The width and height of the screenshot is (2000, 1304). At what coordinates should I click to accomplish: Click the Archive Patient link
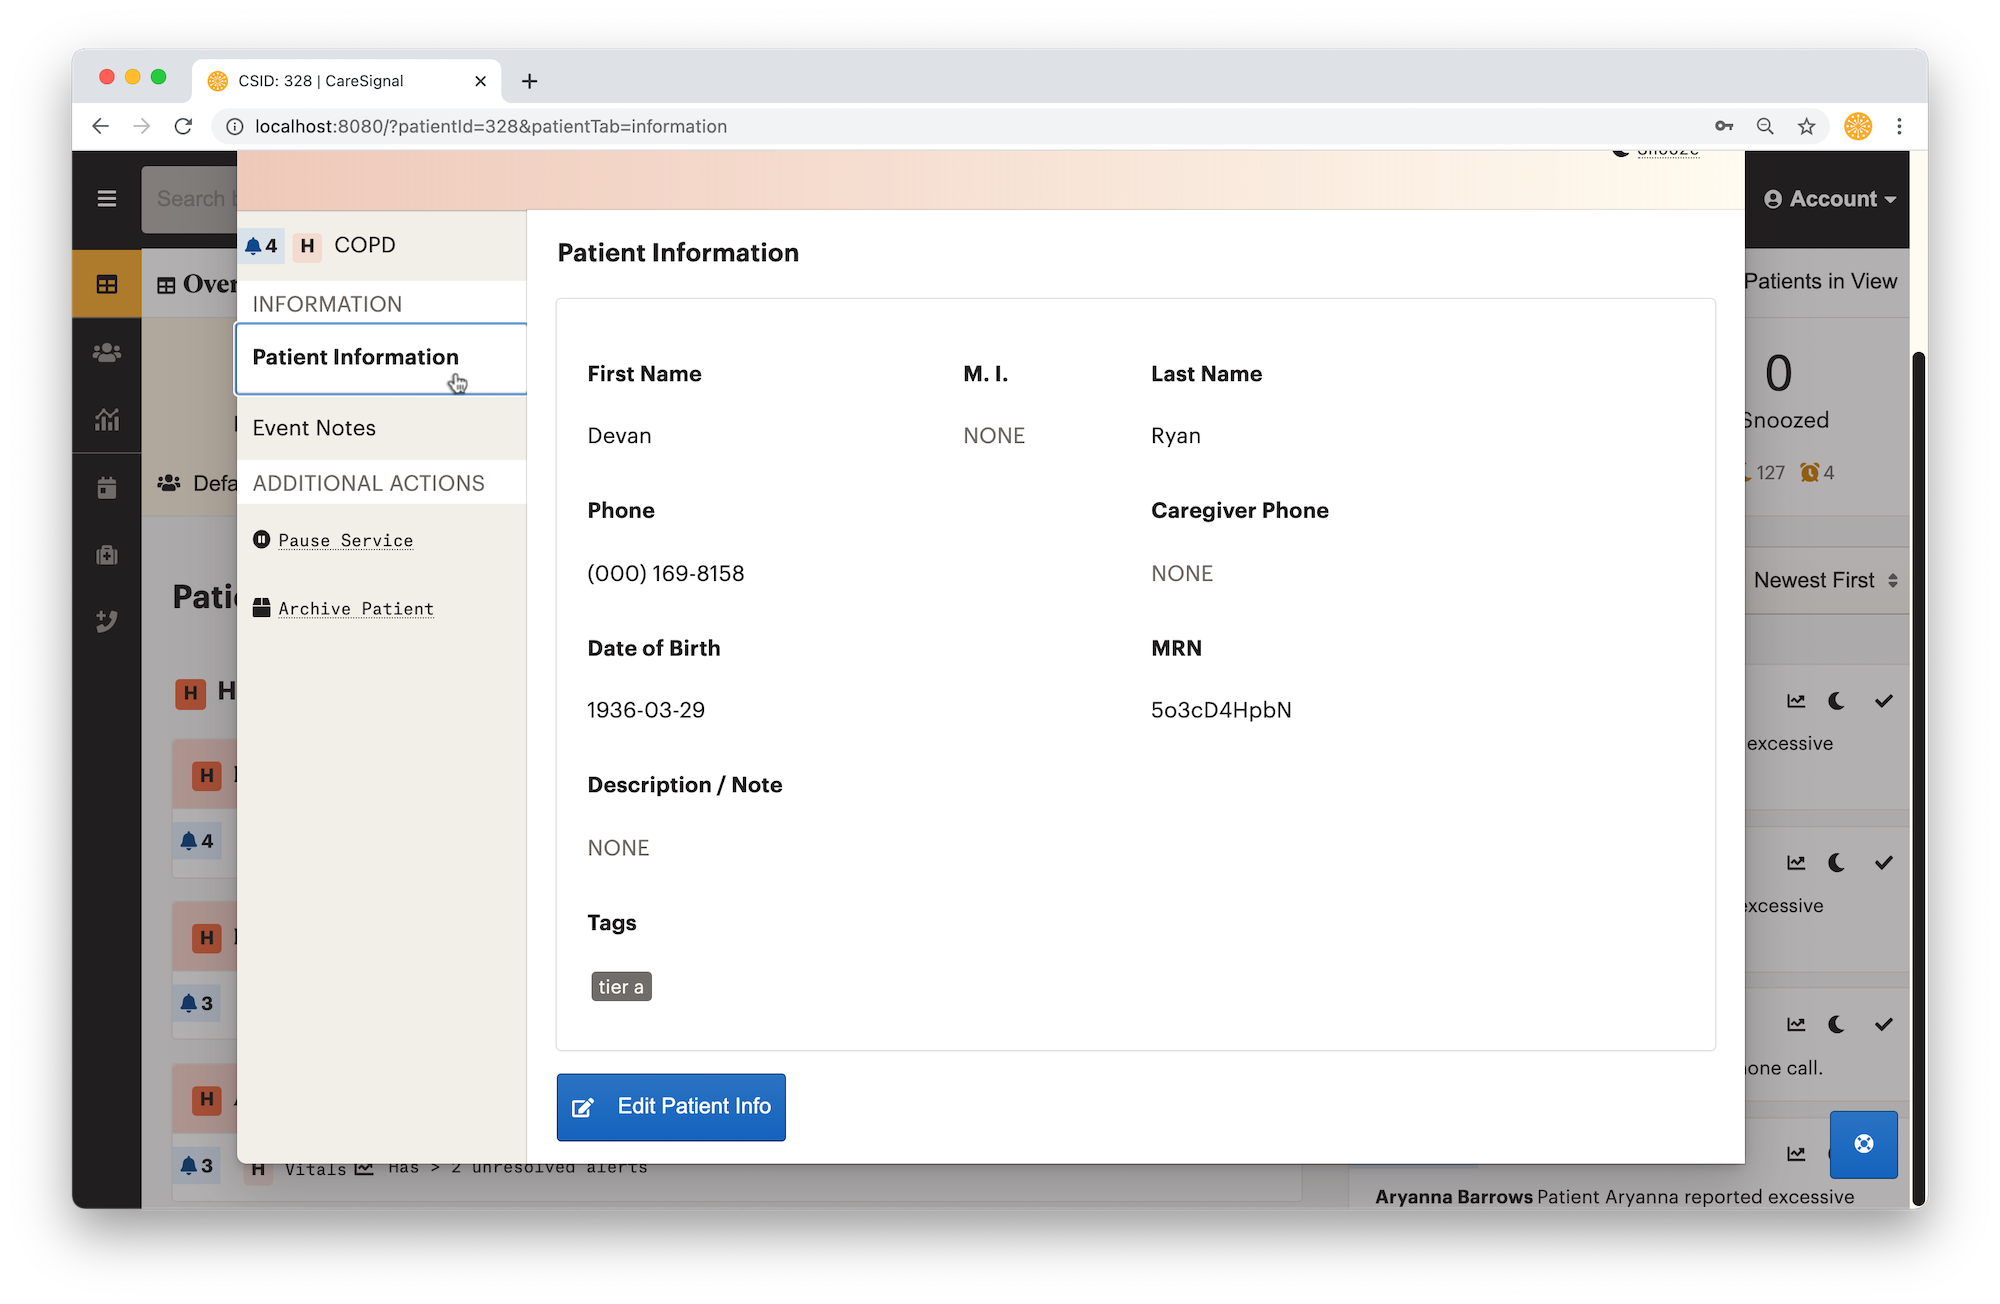point(356,608)
